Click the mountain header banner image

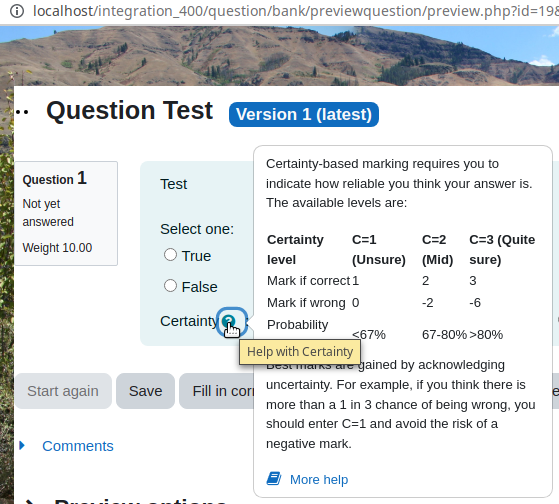click(x=280, y=56)
